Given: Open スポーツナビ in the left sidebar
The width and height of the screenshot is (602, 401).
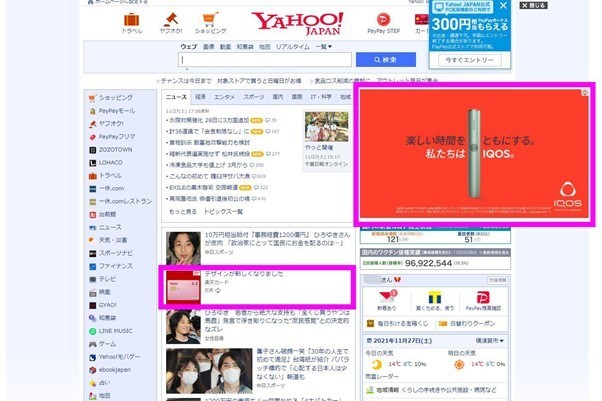Looking at the screenshot, I should tap(111, 254).
